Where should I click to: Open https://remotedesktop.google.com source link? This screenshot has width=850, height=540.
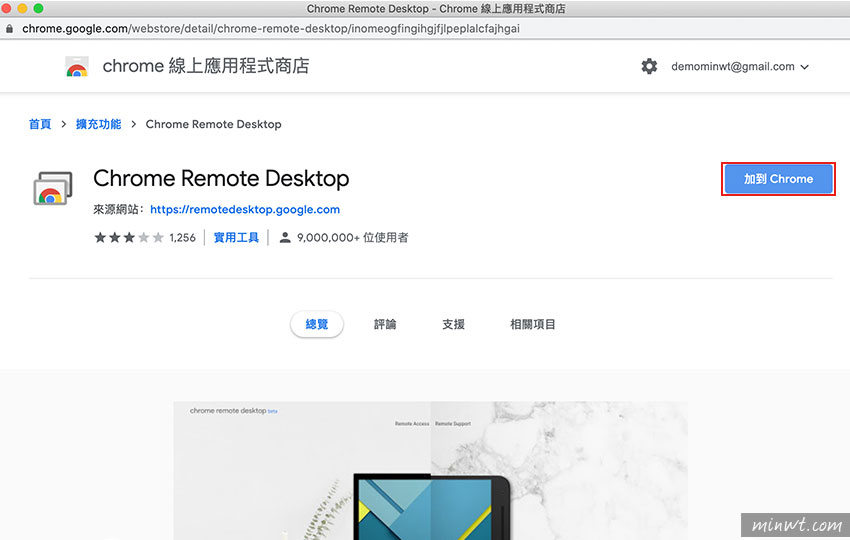(x=245, y=209)
